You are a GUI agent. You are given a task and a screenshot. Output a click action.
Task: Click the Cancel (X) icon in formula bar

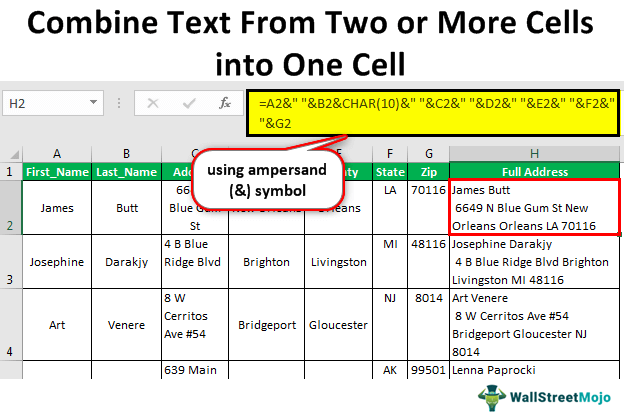[x=152, y=102]
